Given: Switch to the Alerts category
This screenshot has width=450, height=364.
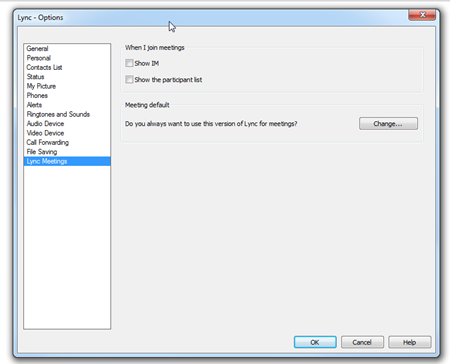Looking at the screenshot, I should point(67,105).
